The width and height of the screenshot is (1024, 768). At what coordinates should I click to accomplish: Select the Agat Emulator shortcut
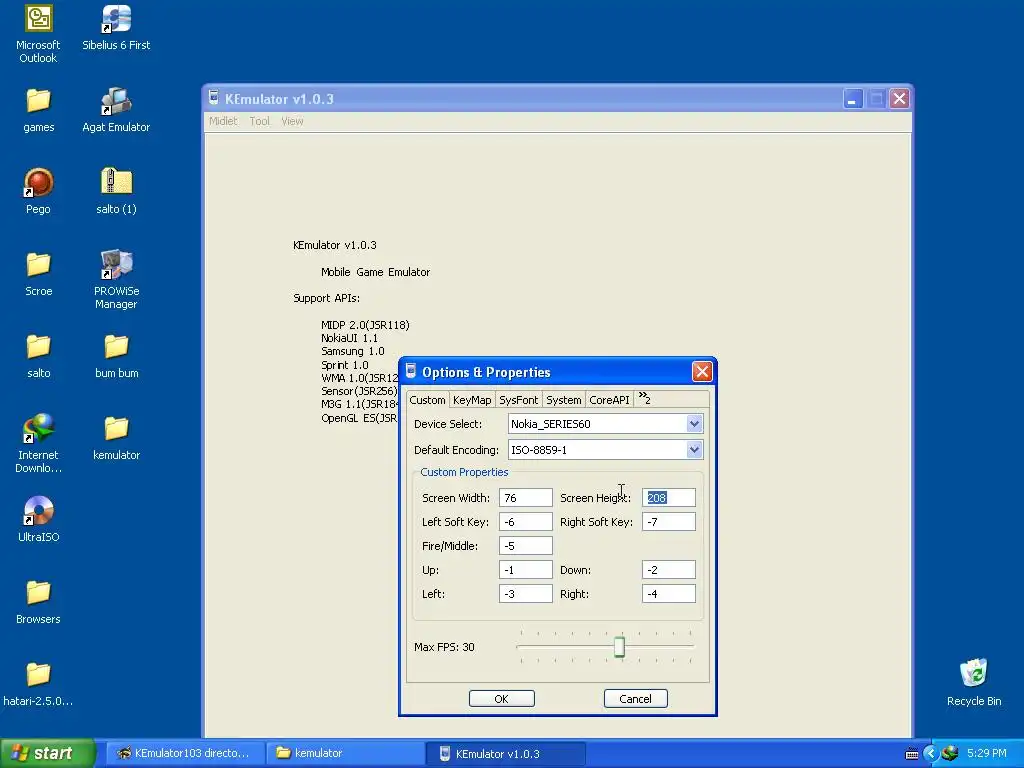(116, 101)
